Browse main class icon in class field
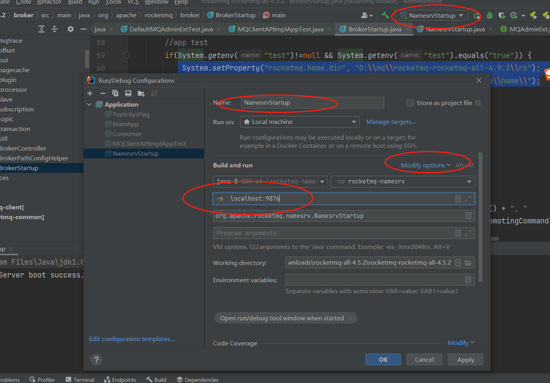550x383 pixels. coord(468,216)
